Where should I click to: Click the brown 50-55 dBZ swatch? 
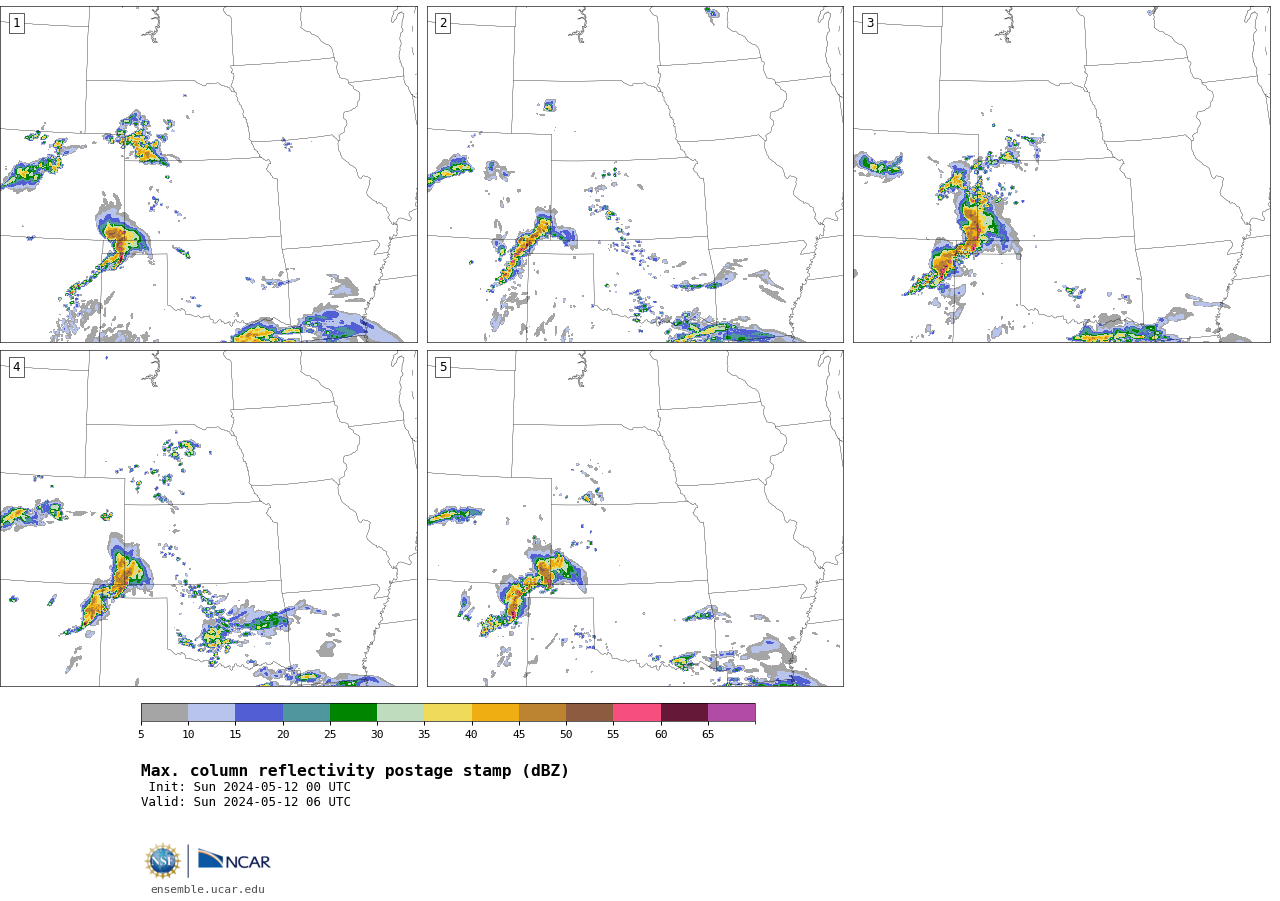click(x=590, y=713)
